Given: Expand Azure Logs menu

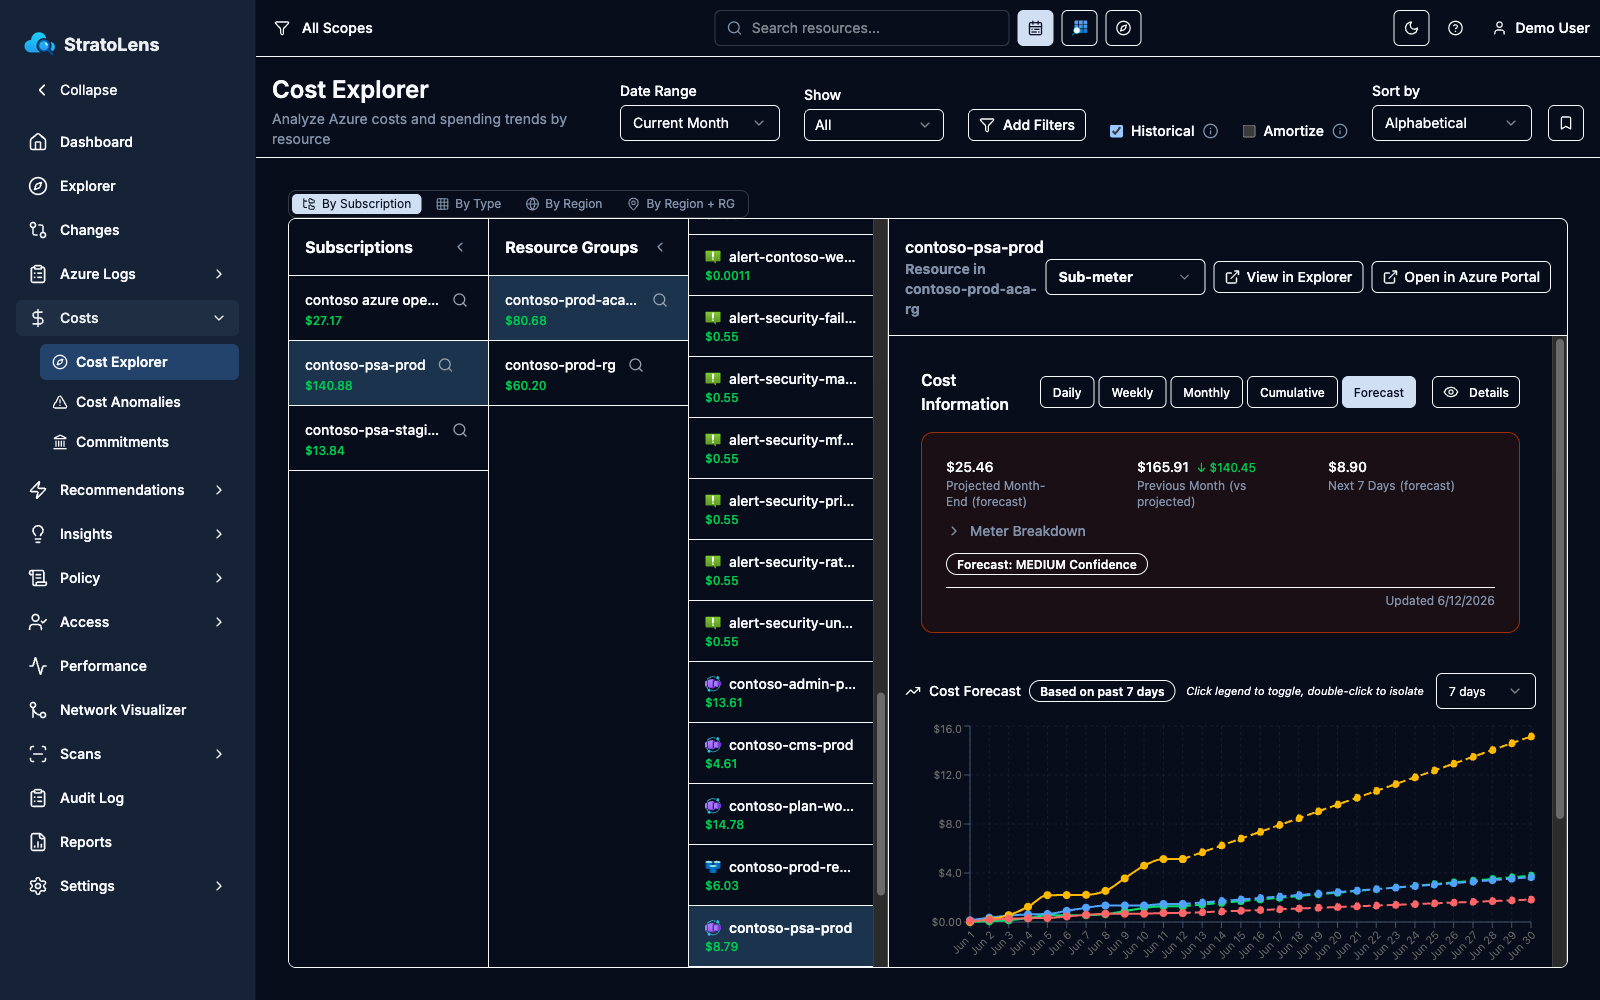Looking at the screenshot, I should pyautogui.click(x=127, y=274).
